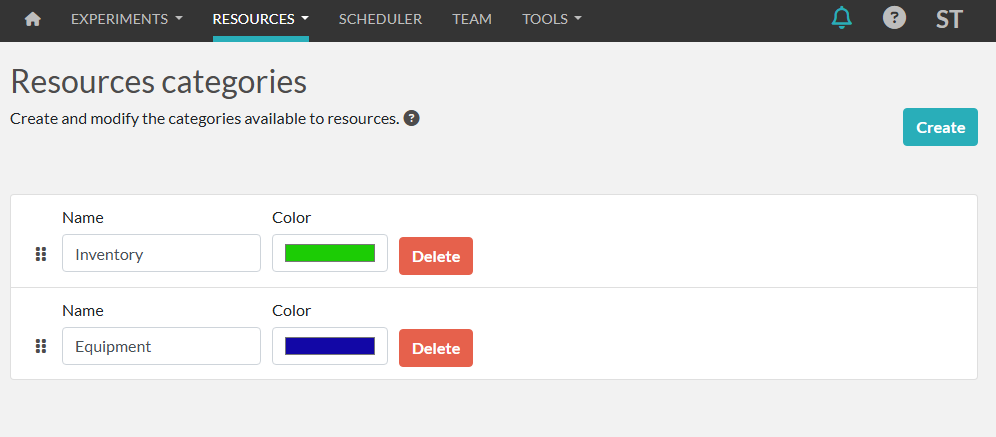
Task: Grab the drag handle for Equipment row
Action: (41, 347)
